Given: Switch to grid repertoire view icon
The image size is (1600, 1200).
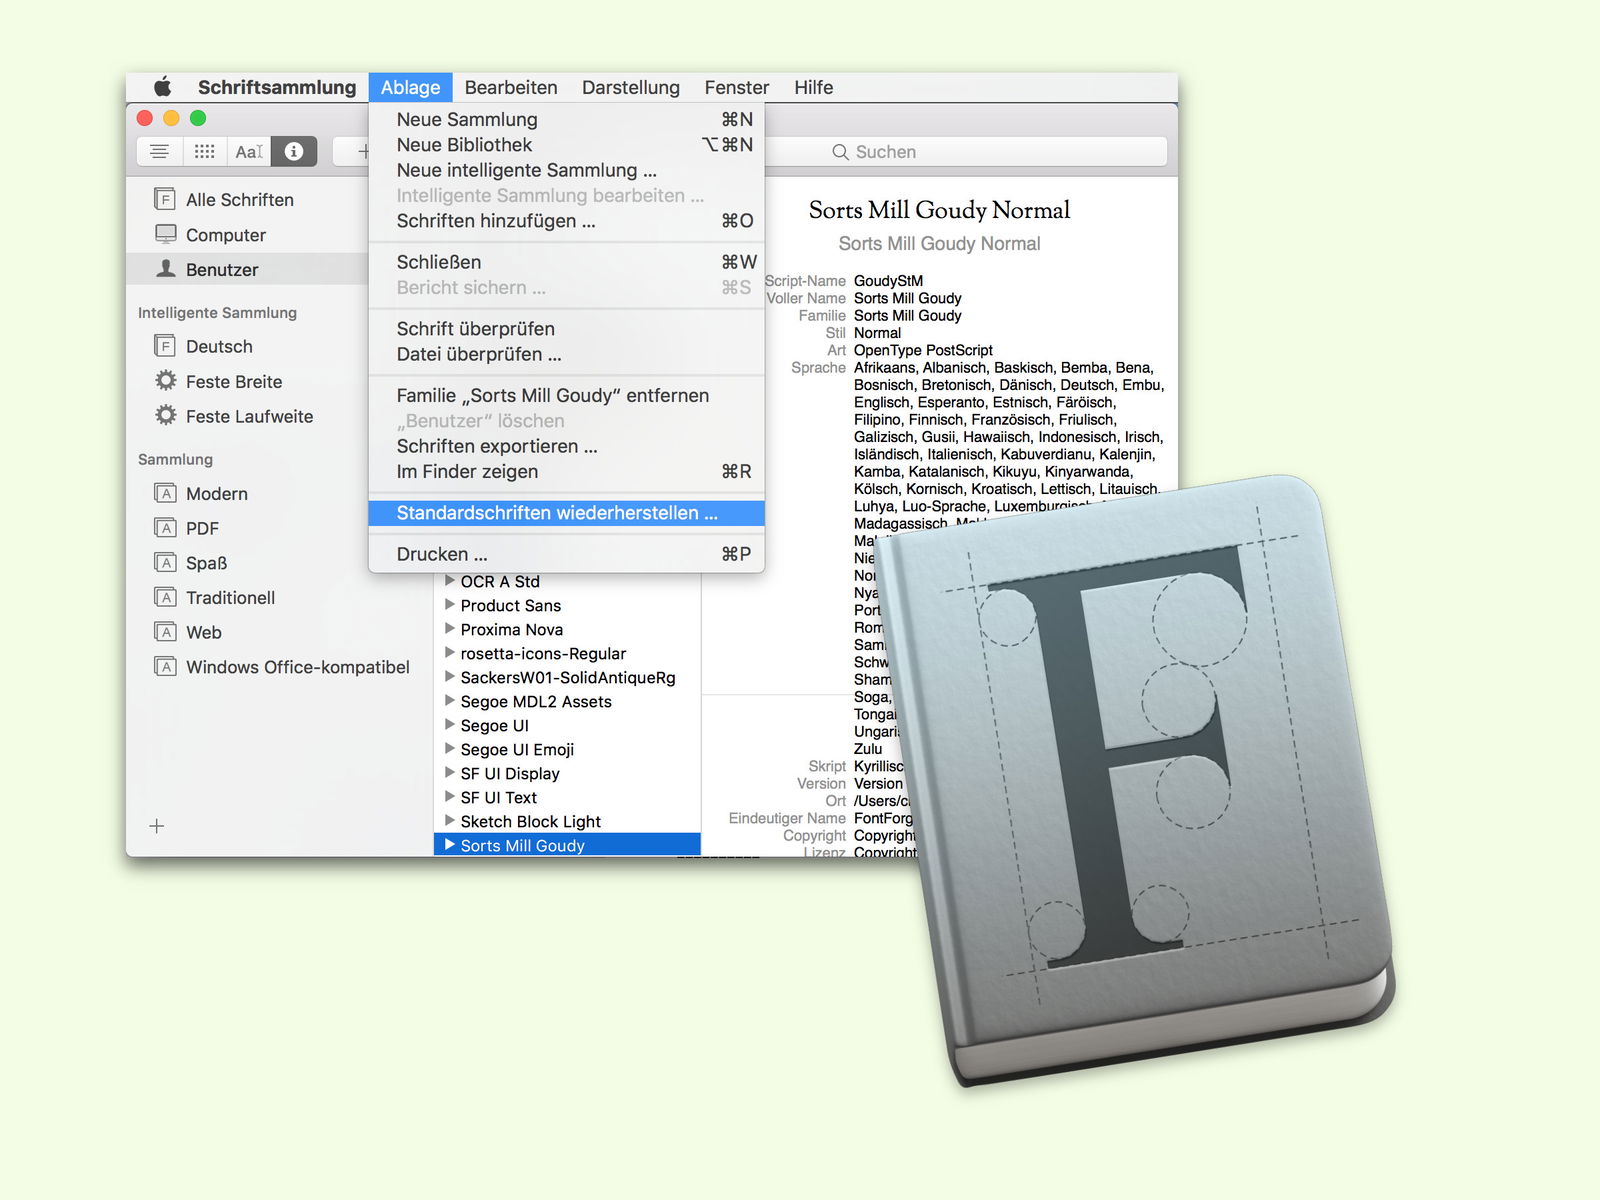Looking at the screenshot, I should [204, 151].
